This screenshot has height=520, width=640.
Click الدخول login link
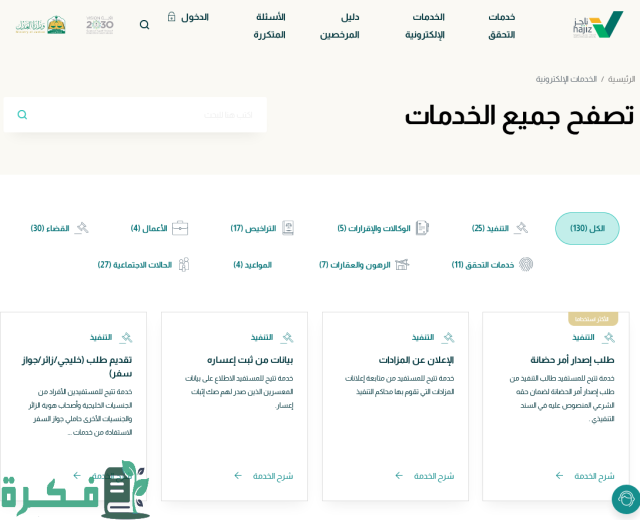point(195,17)
